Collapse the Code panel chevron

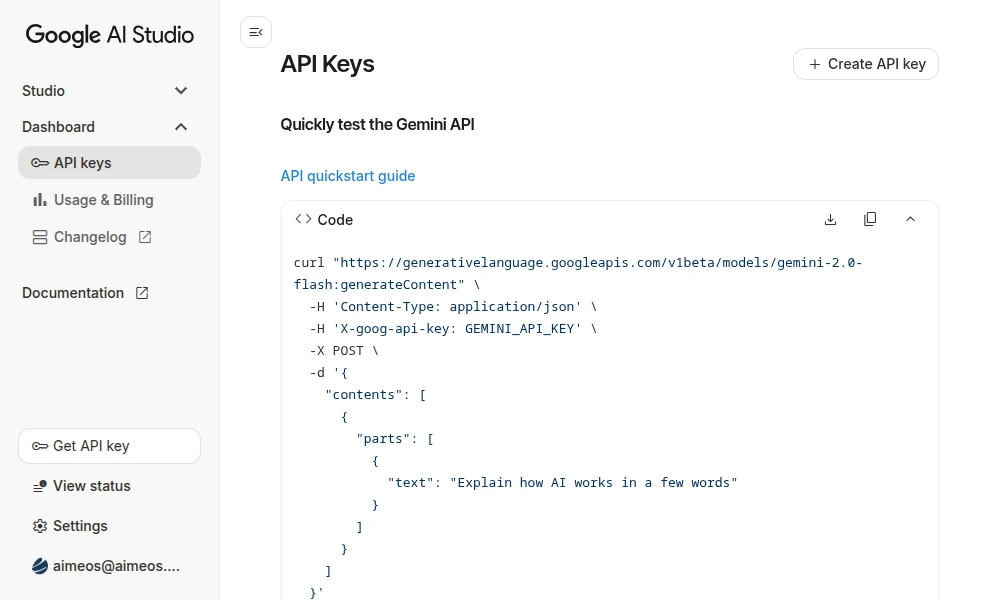910,219
